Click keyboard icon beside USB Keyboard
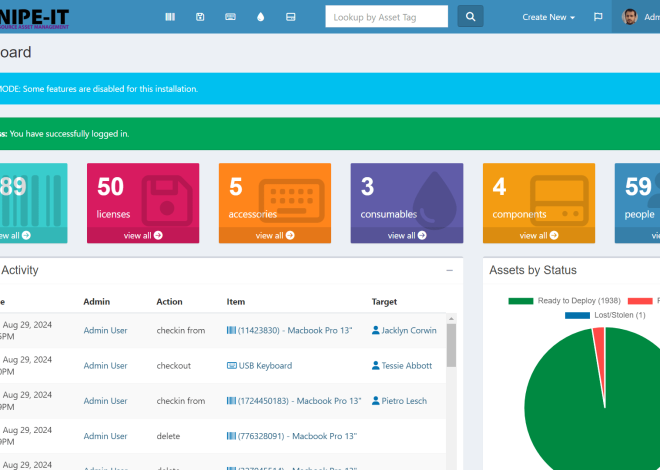 pyautogui.click(x=232, y=366)
